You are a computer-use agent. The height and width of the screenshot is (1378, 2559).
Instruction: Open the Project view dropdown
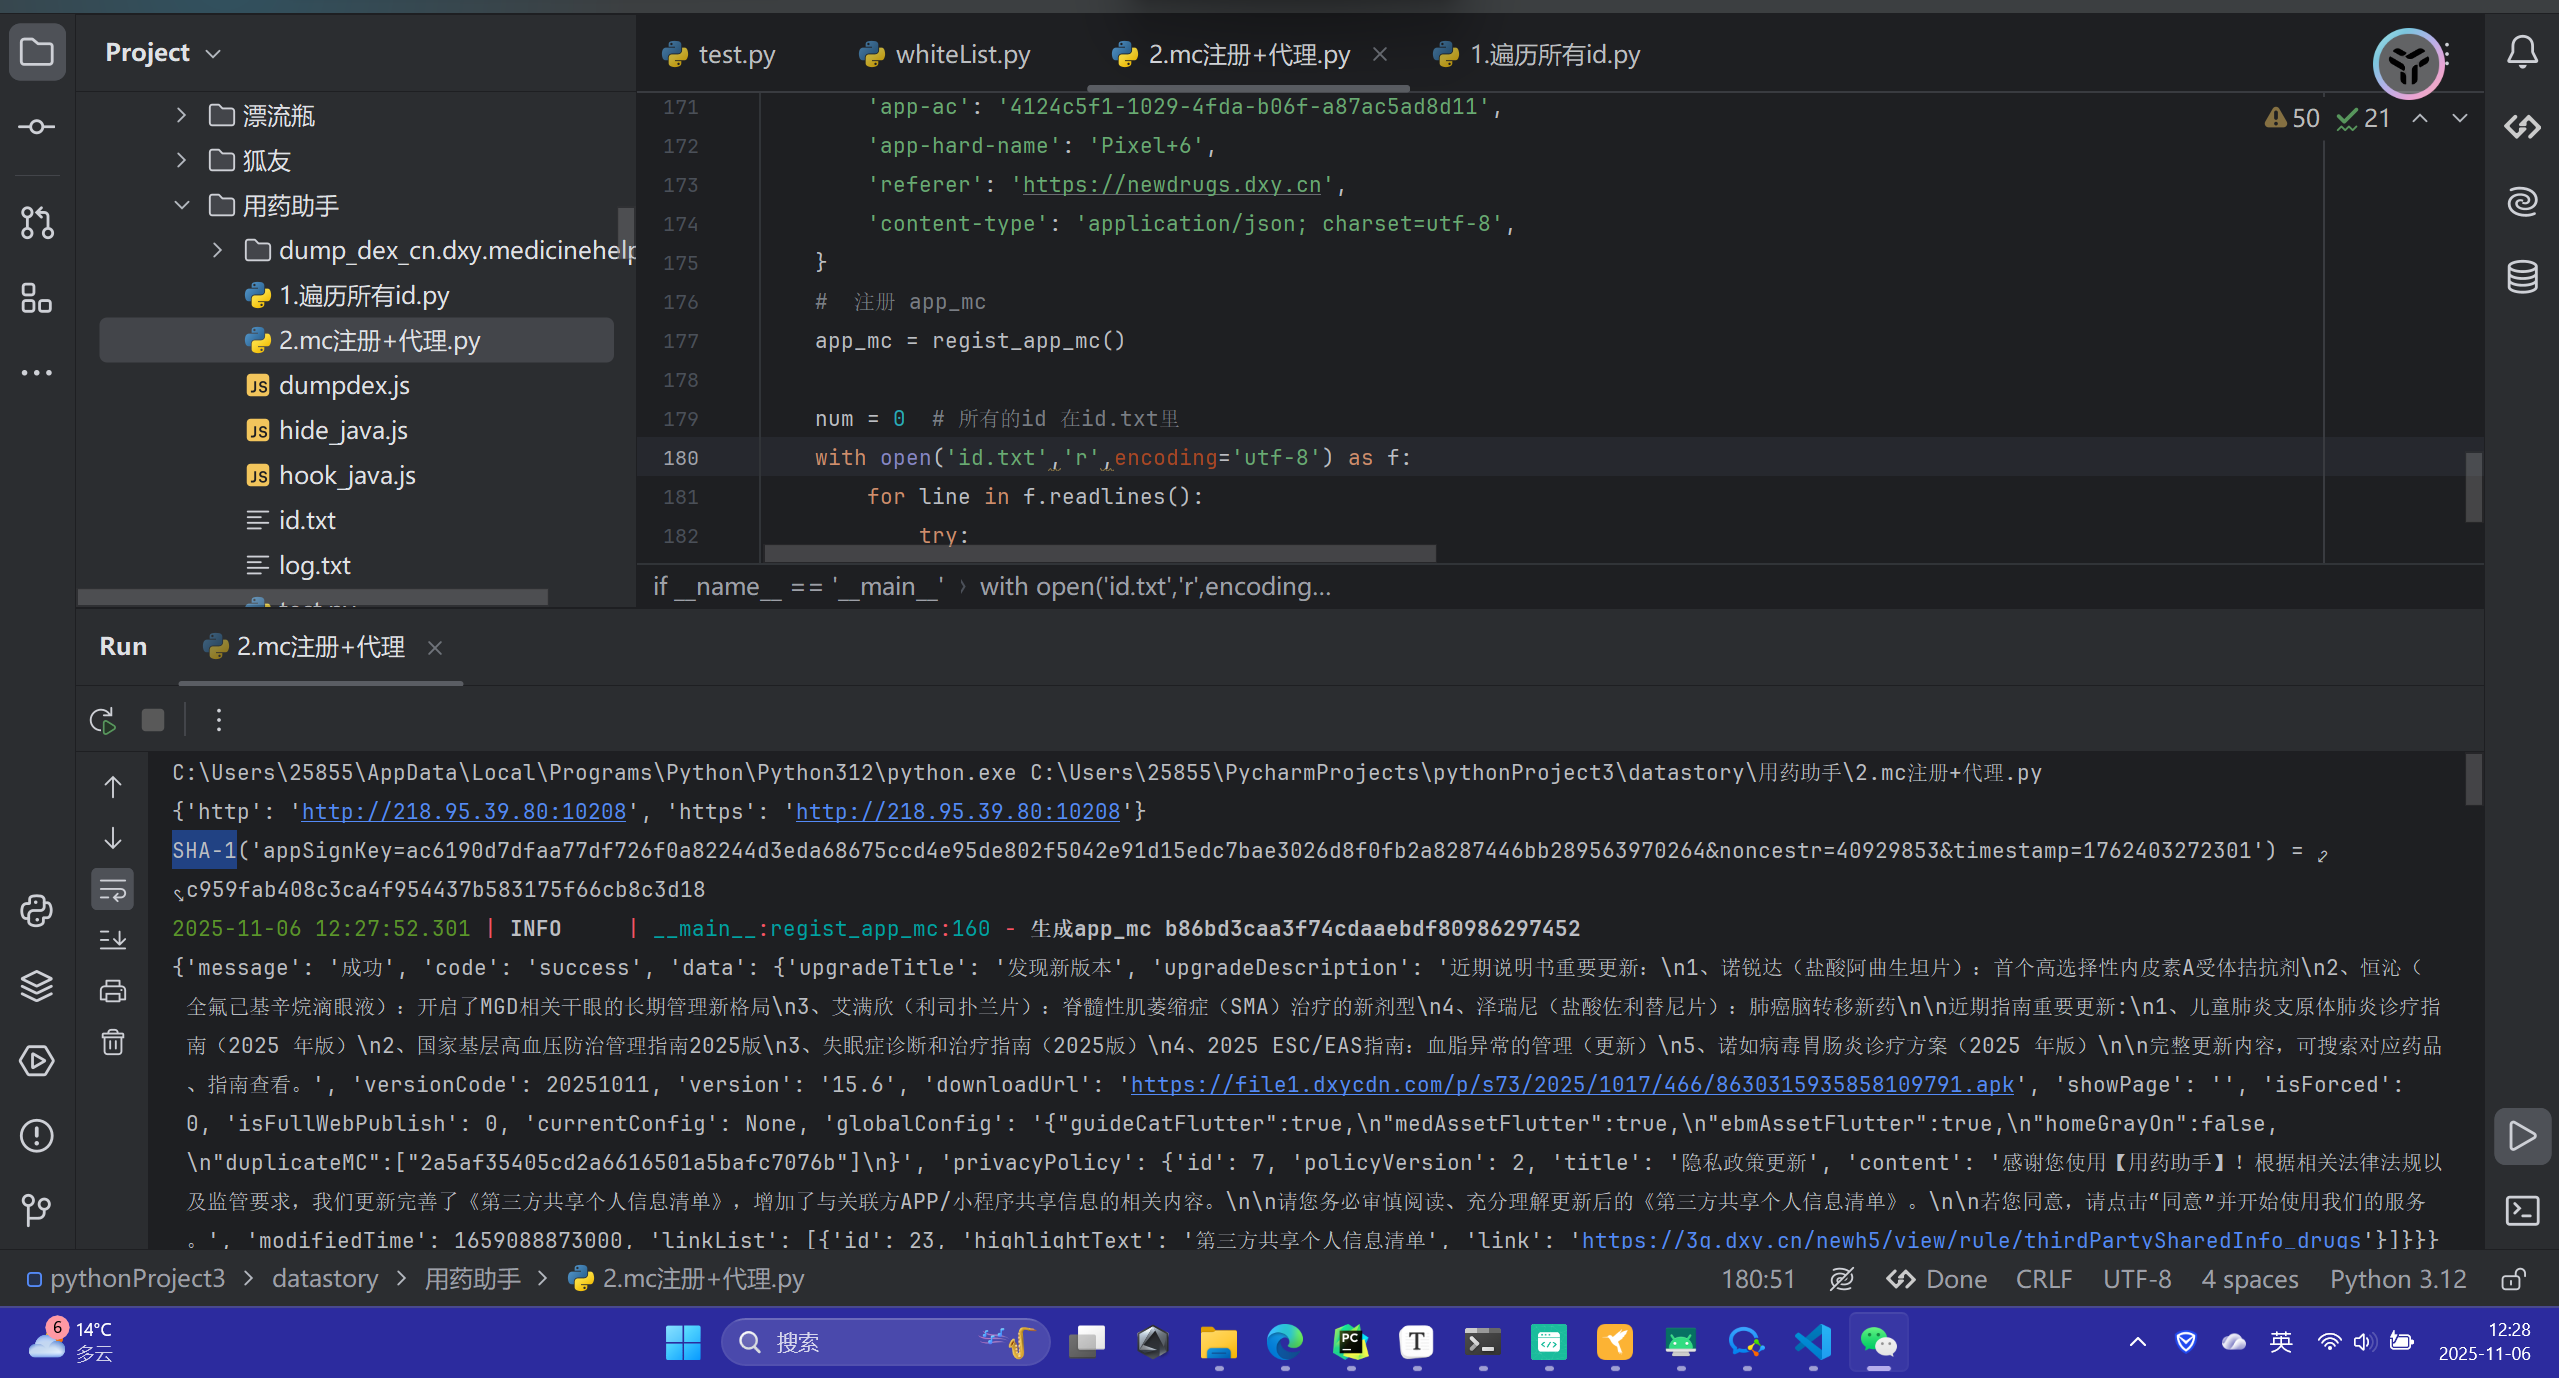213,53
